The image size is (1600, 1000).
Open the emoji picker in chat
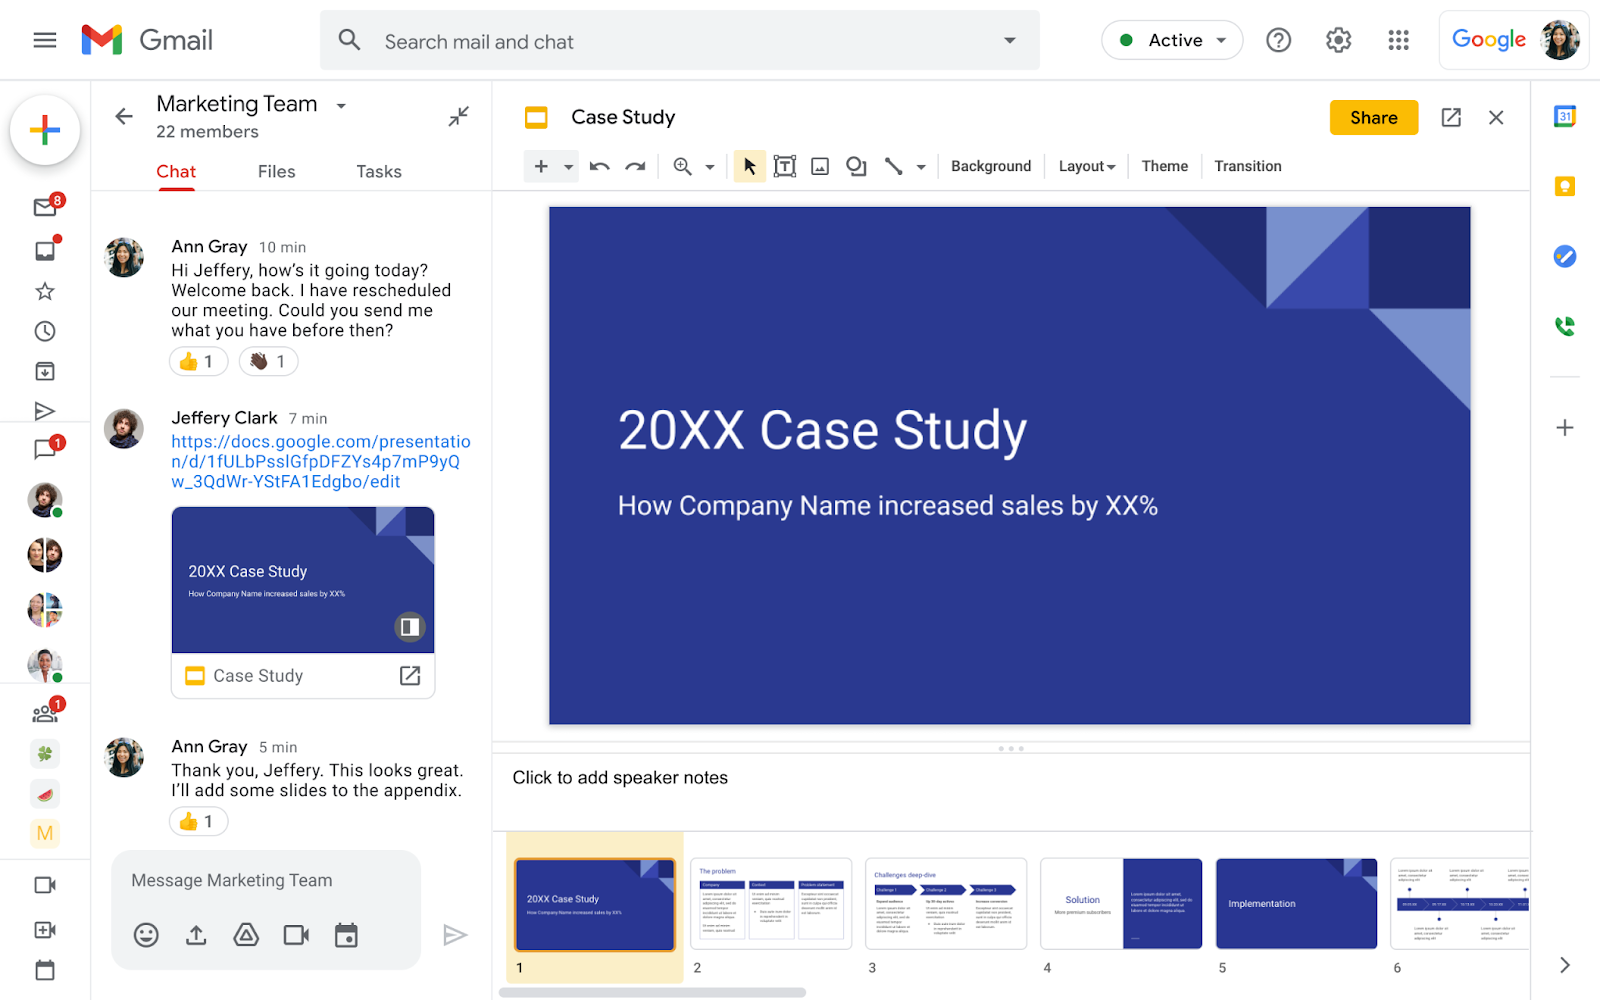point(146,935)
